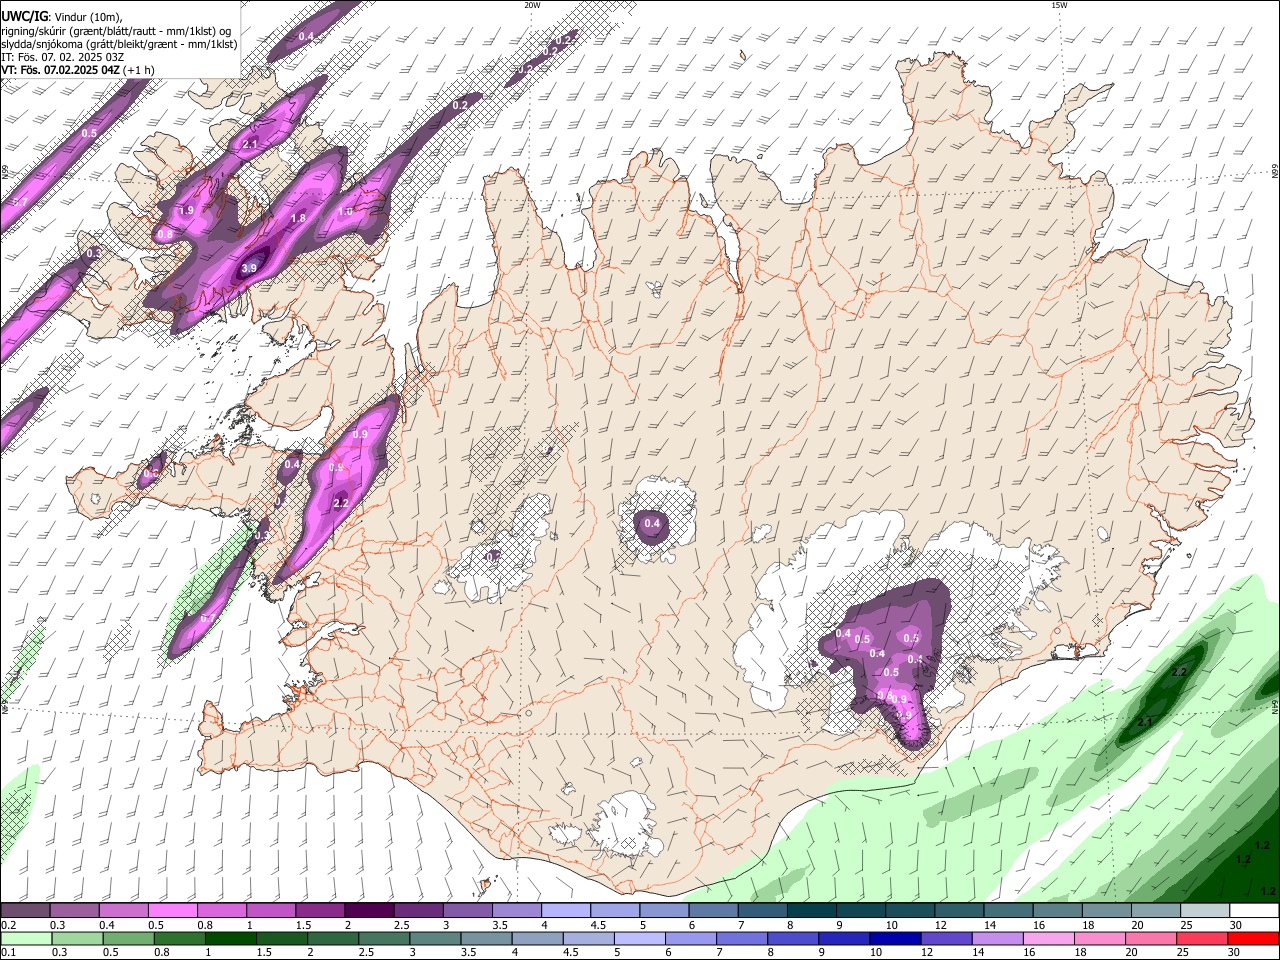Viewport: 1280px width, 960px height.
Task: Select the 4.5 lavender swatch on the upper scale
Action: (x=615, y=911)
